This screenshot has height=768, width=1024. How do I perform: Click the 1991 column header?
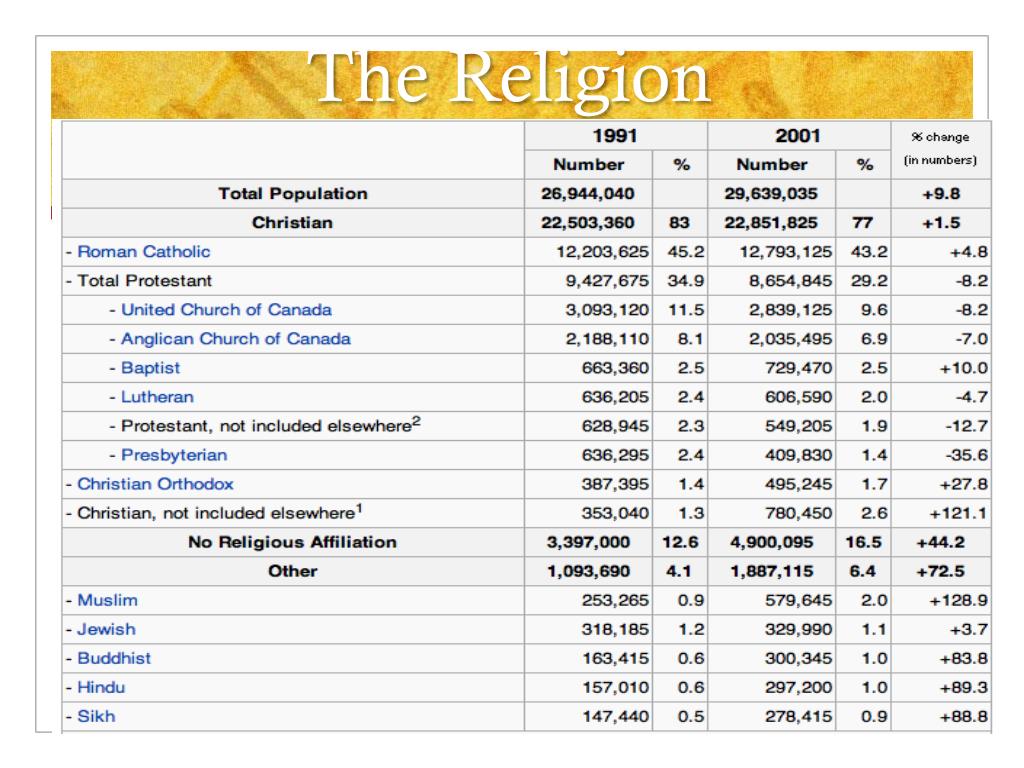[615, 136]
